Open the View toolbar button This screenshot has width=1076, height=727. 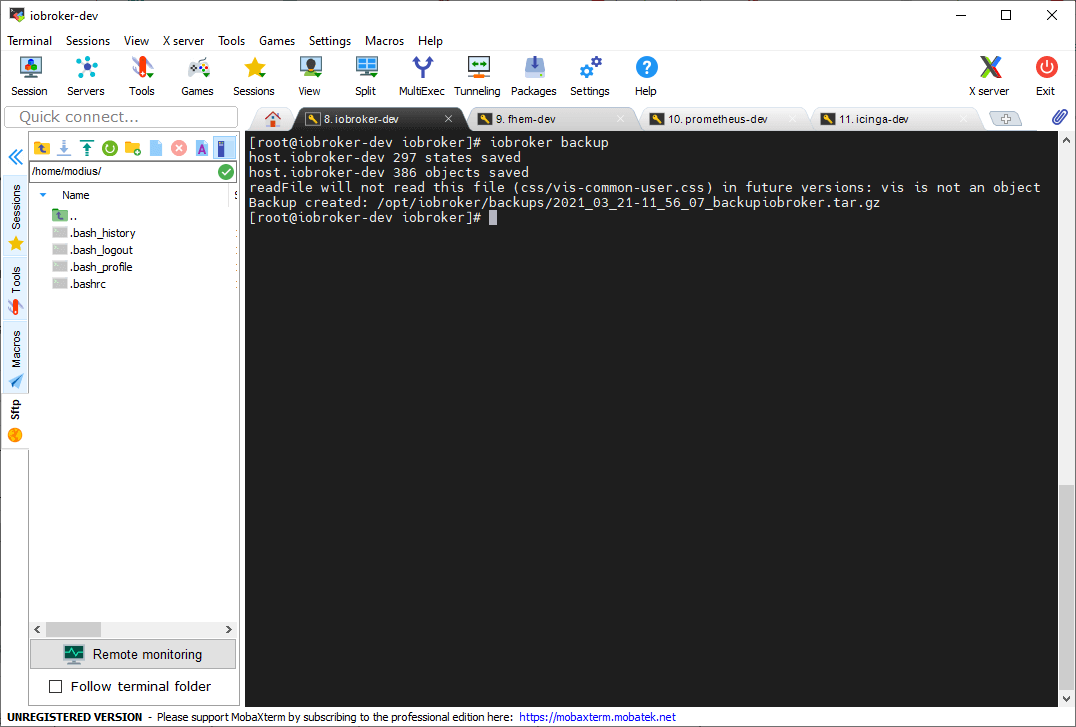pos(309,76)
